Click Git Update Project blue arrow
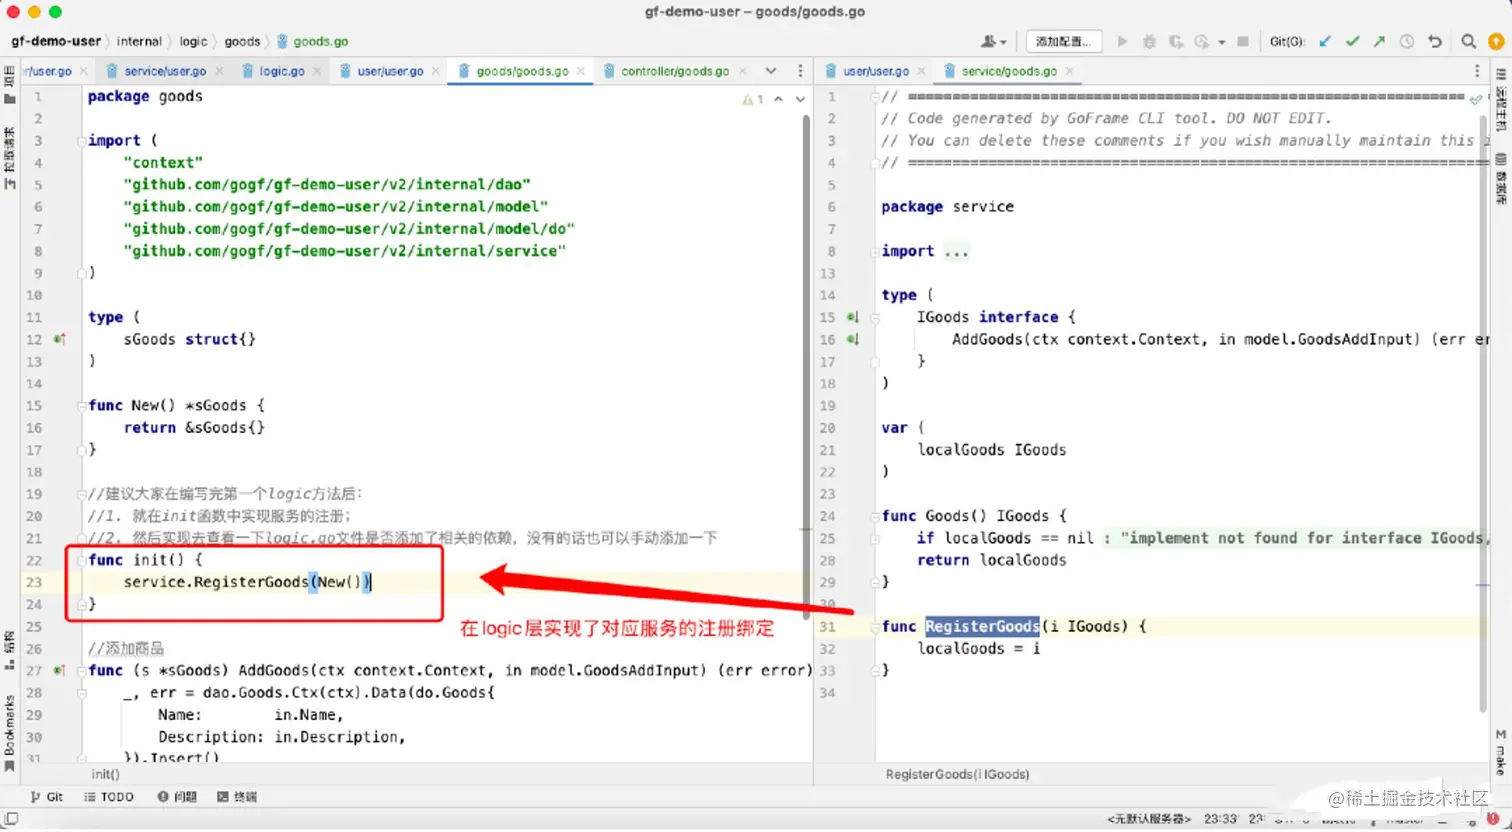The image size is (1512, 832). (1325, 41)
